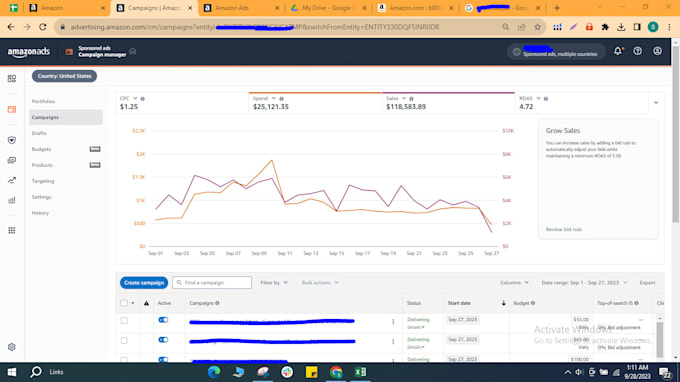Open Targeting in the side menu
This screenshot has width=680, height=382.
coord(43,181)
